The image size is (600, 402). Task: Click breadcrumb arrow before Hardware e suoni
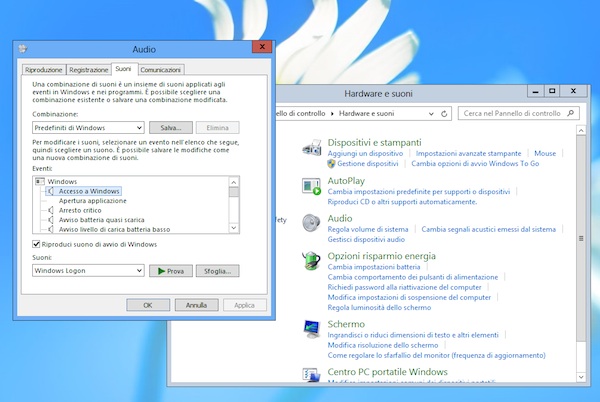tap(332, 114)
